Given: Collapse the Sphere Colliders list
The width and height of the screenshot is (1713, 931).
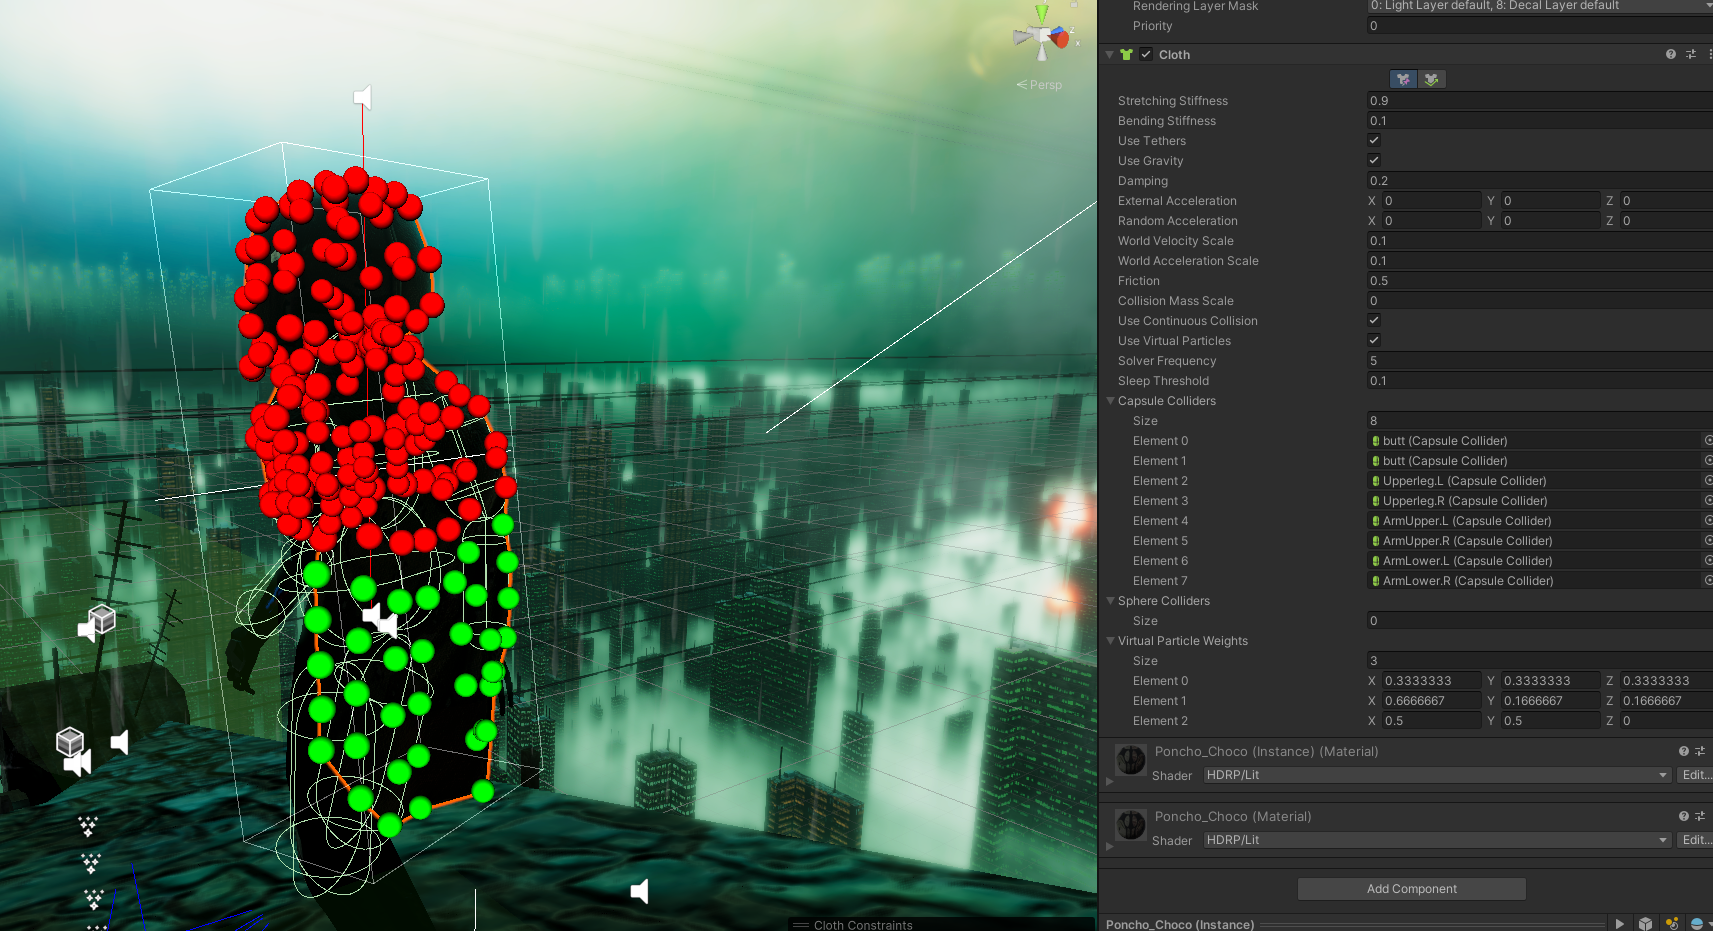Looking at the screenshot, I should tap(1110, 601).
